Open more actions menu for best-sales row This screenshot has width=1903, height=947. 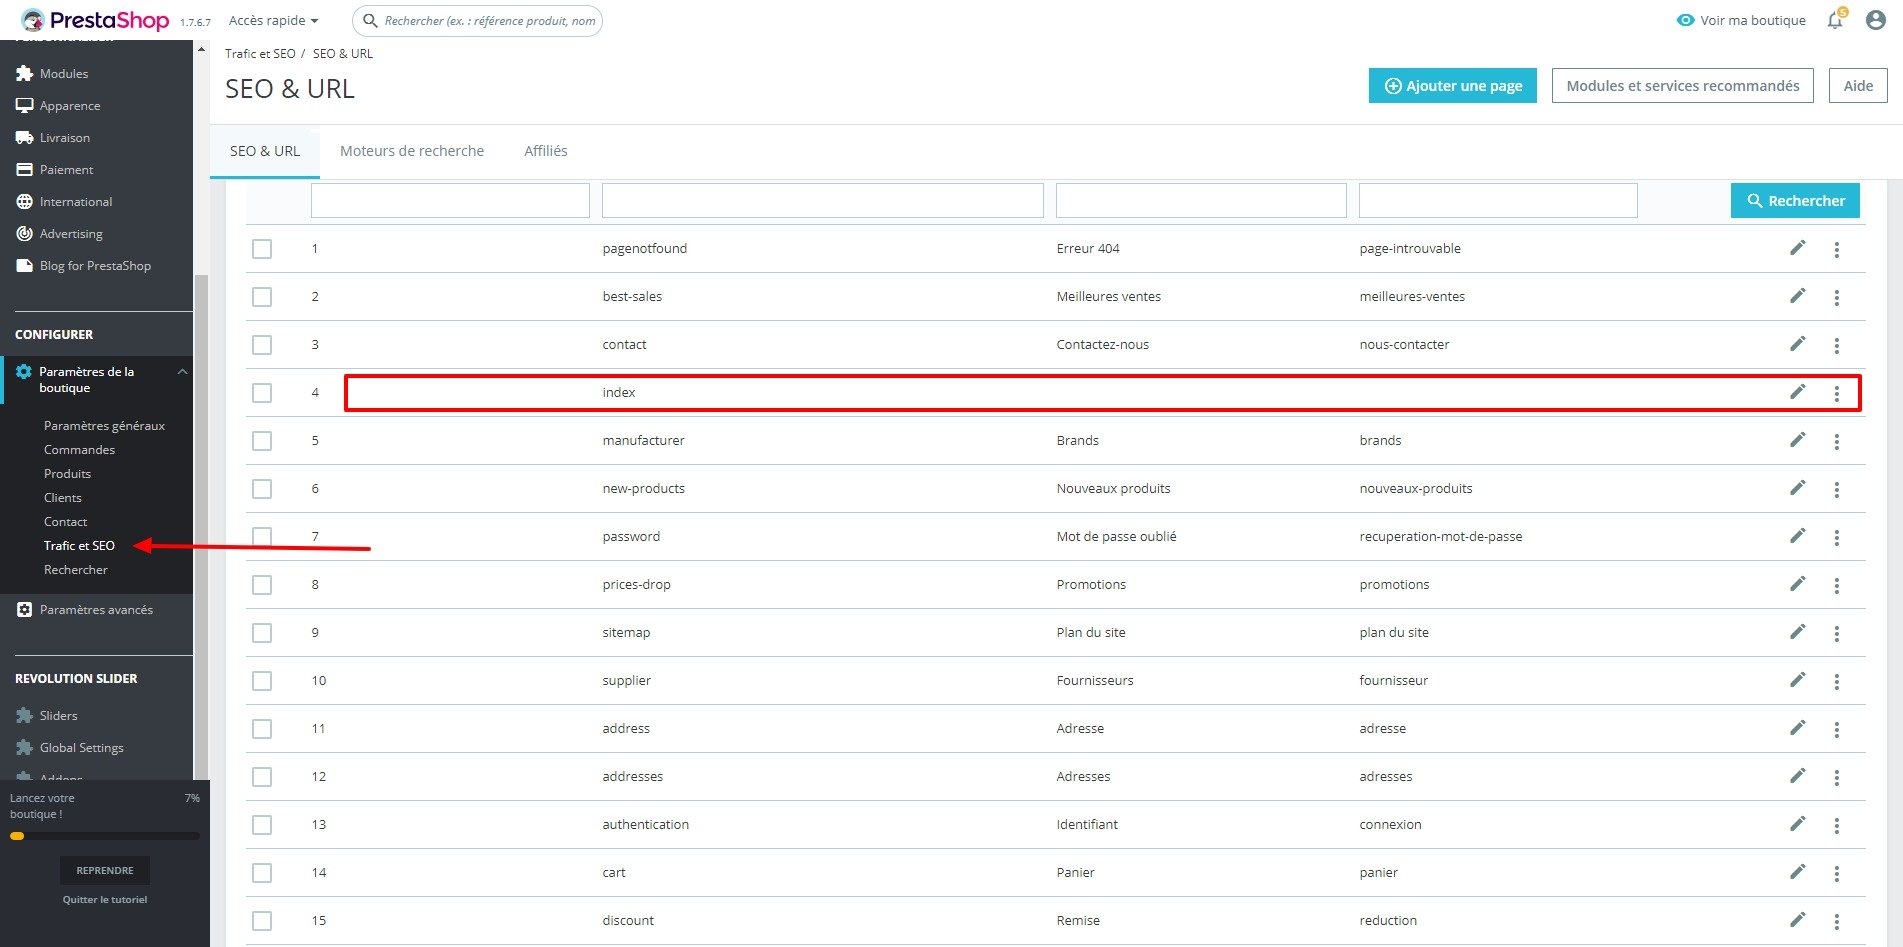[1836, 298]
